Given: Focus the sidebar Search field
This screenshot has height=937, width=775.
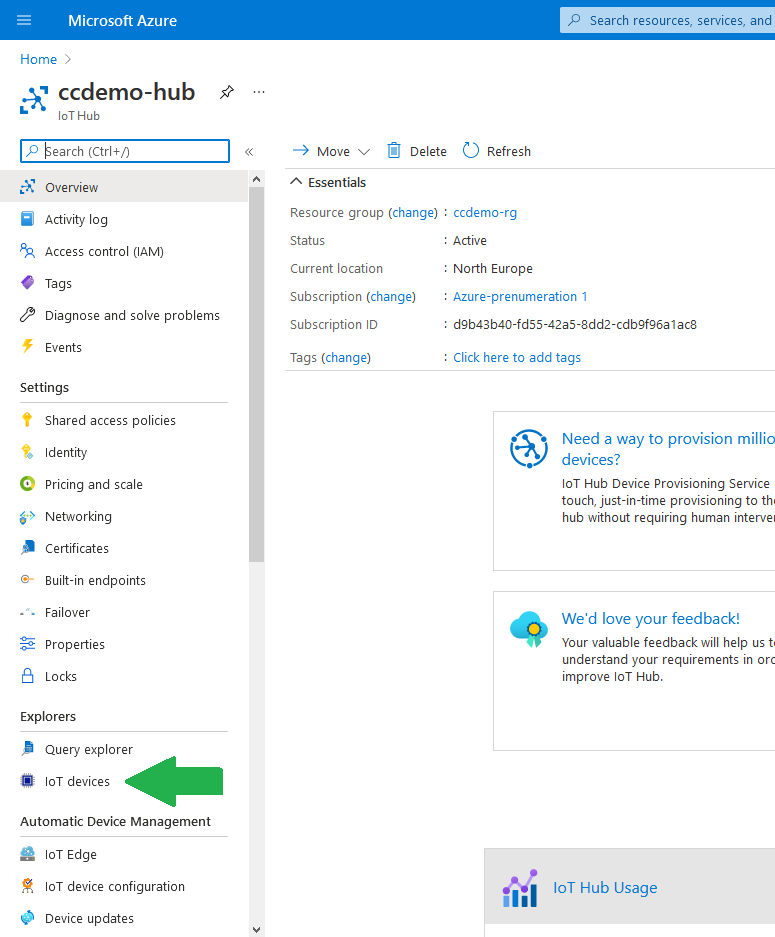Looking at the screenshot, I should pyautogui.click(x=125, y=151).
